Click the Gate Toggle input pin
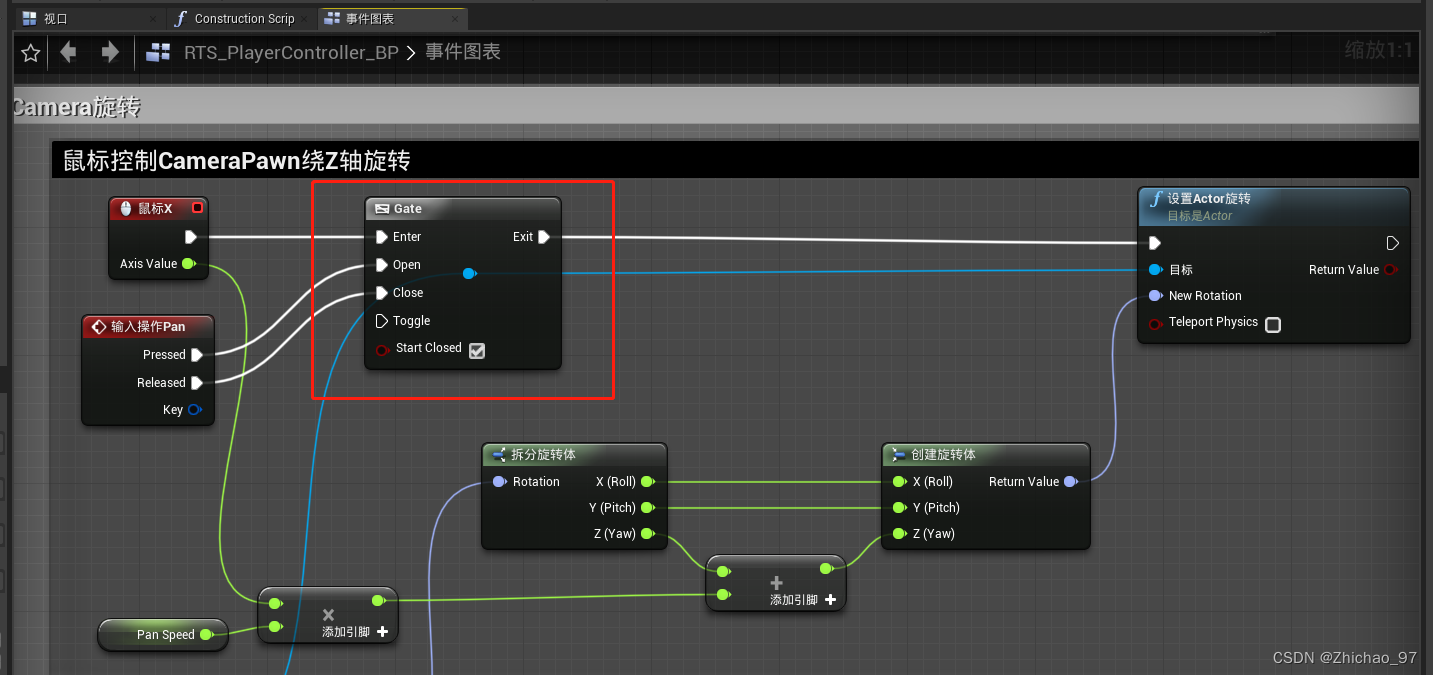The image size is (1433, 675). coord(381,321)
